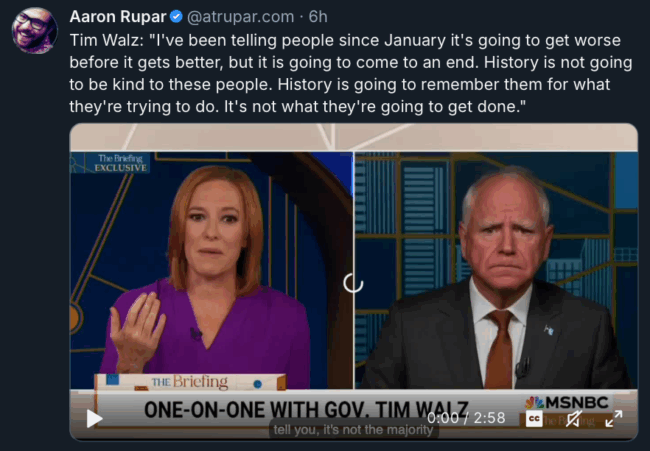Toggle closed captions with CC button
Image resolution: width=650 pixels, height=451 pixels.
click(534, 419)
